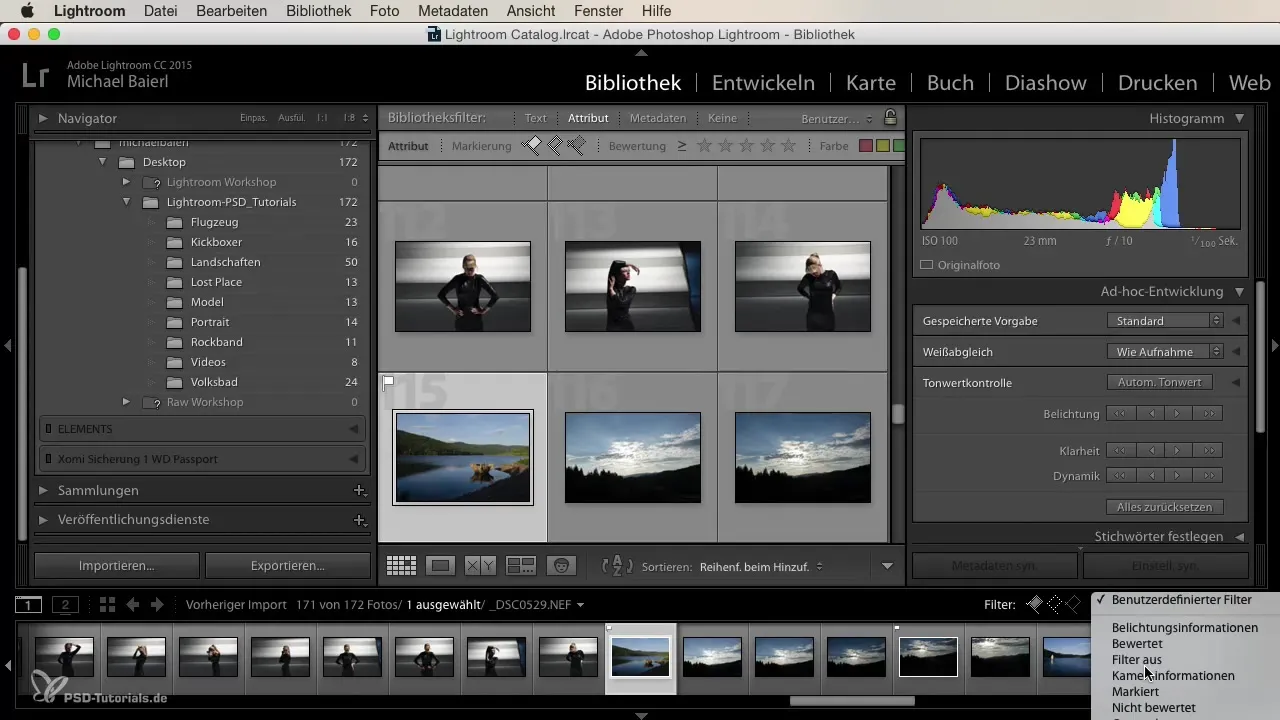Viewport: 1280px width, 720px height.
Task: Add a publish service with plus icon
Action: click(x=359, y=520)
